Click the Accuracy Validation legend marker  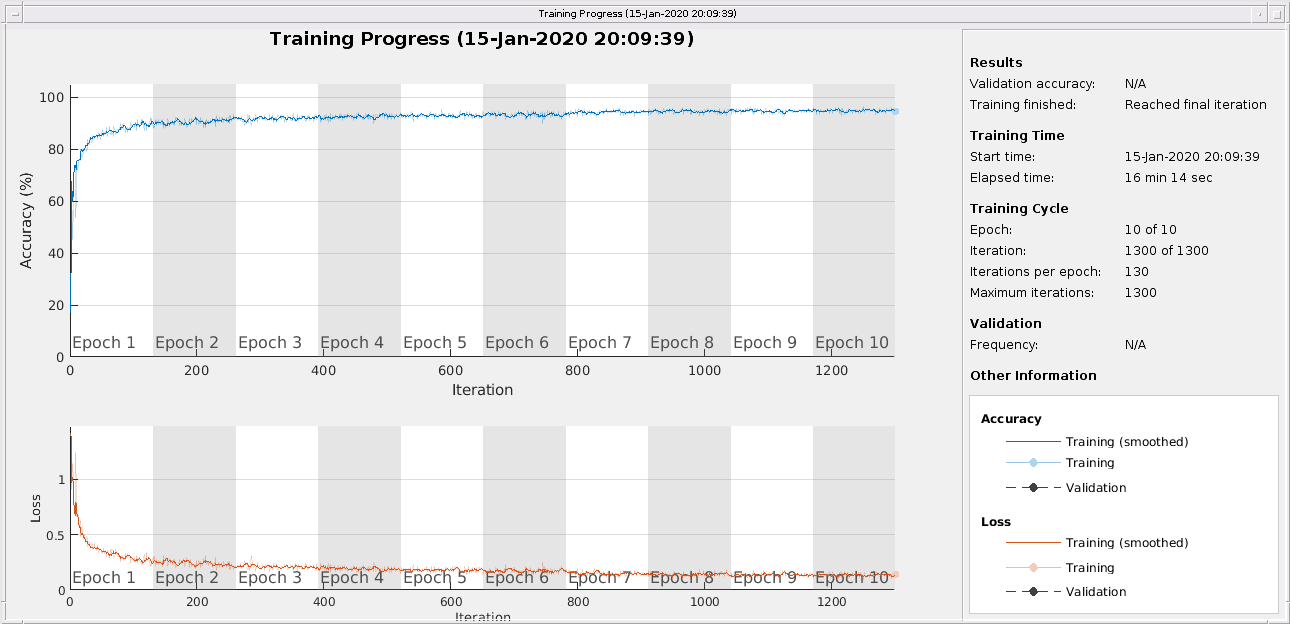tap(1033, 488)
